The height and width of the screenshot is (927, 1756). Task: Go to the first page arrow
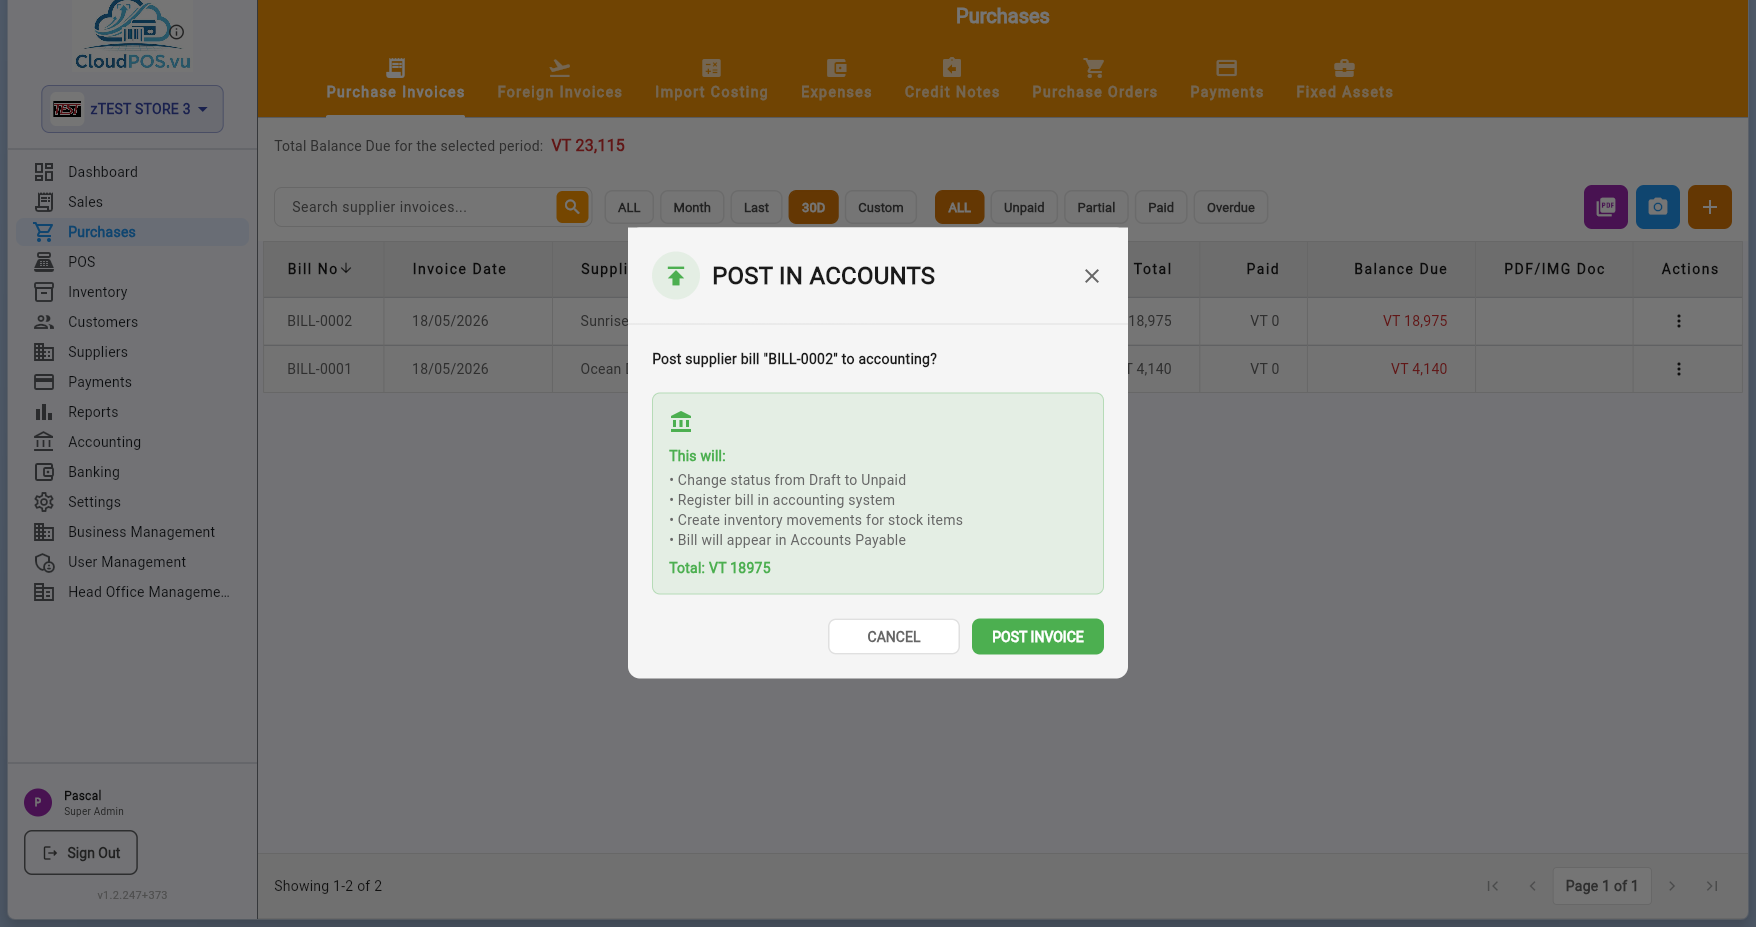click(1493, 886)
